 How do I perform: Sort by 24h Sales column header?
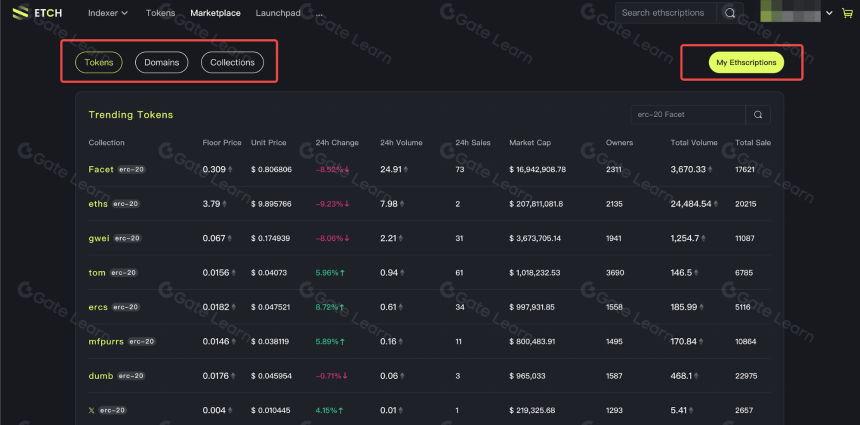pyautogui.click(x=473, y=143)
